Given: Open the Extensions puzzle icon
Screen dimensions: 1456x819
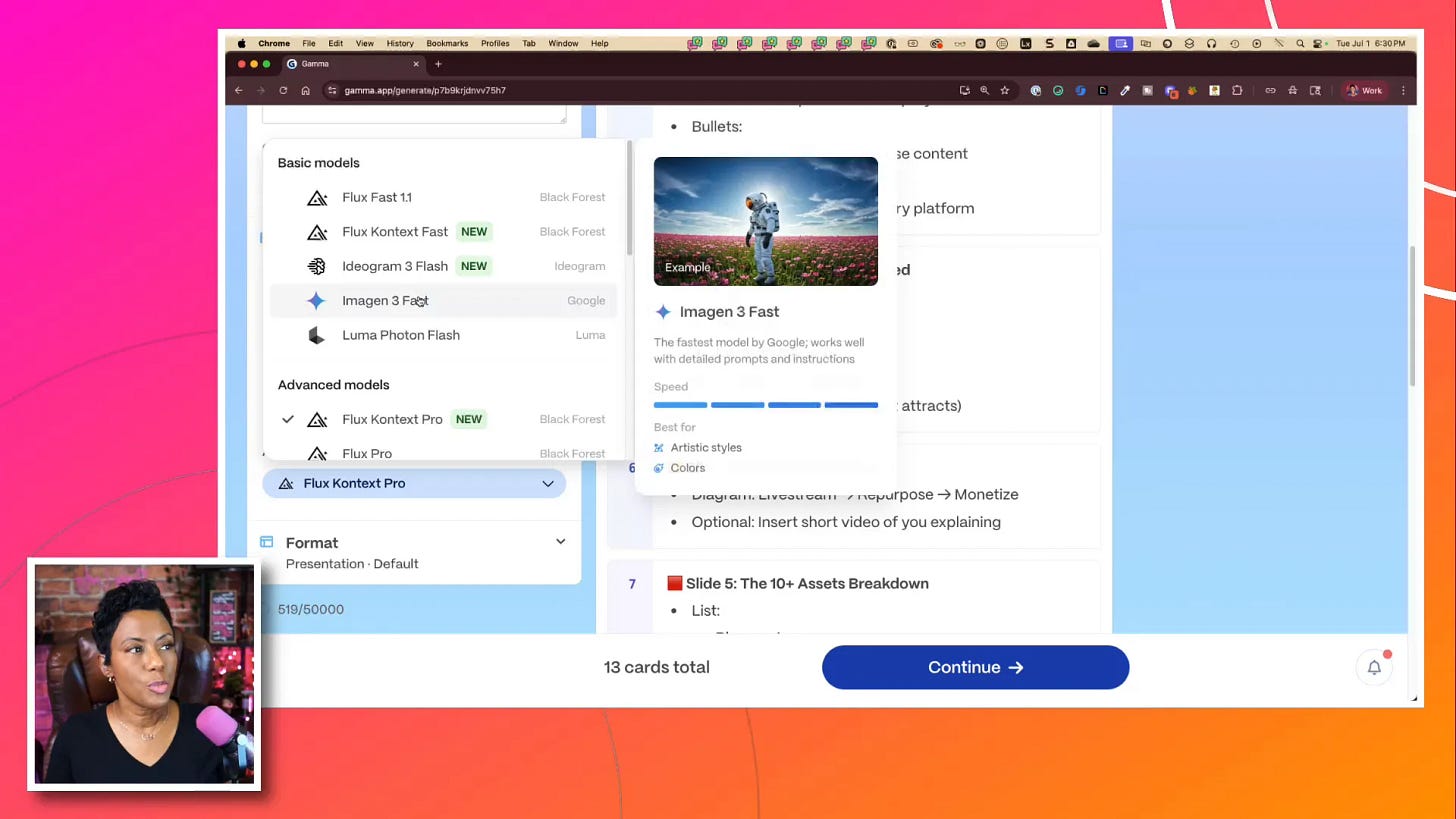Looking at the screenshot, I should coord(1237,90).
